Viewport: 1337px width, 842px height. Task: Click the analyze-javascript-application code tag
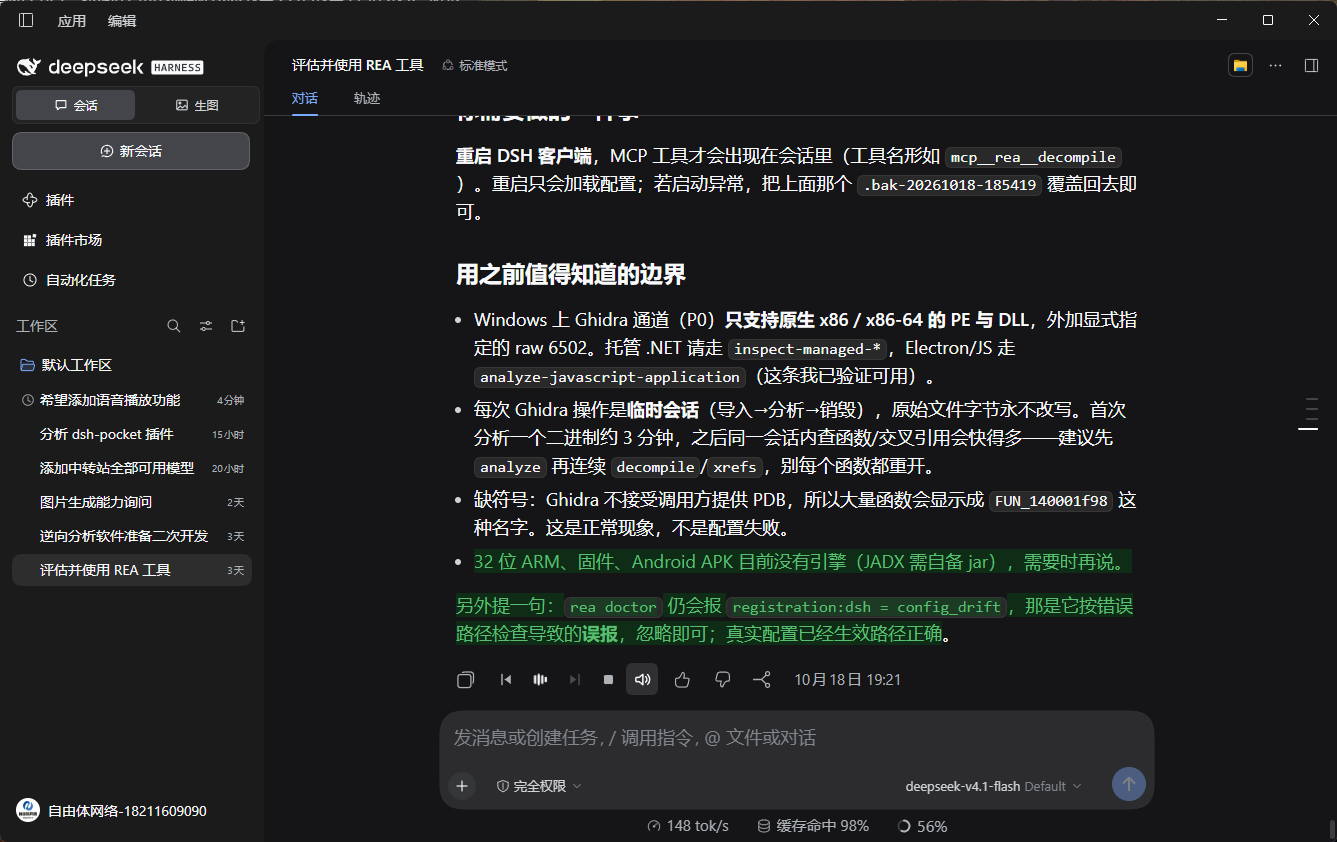click(x=610, y=377)
